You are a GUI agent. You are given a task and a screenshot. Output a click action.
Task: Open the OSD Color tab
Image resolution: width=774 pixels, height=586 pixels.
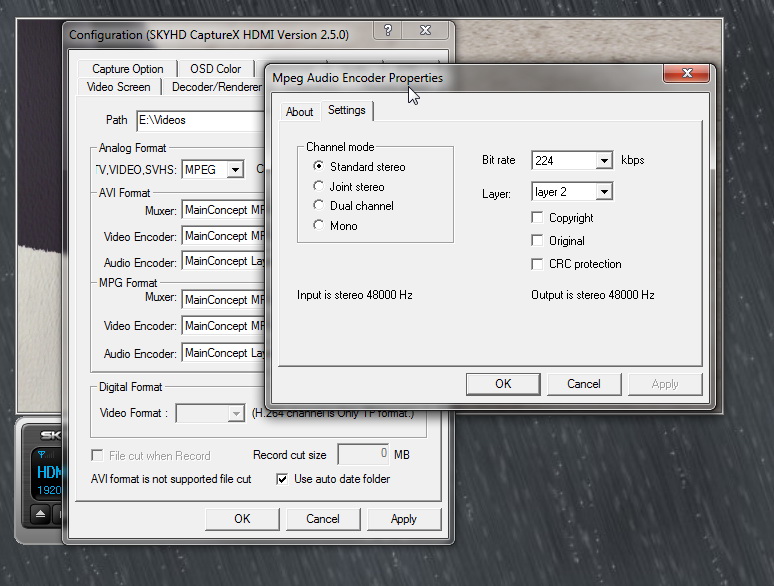coord(215,69)
